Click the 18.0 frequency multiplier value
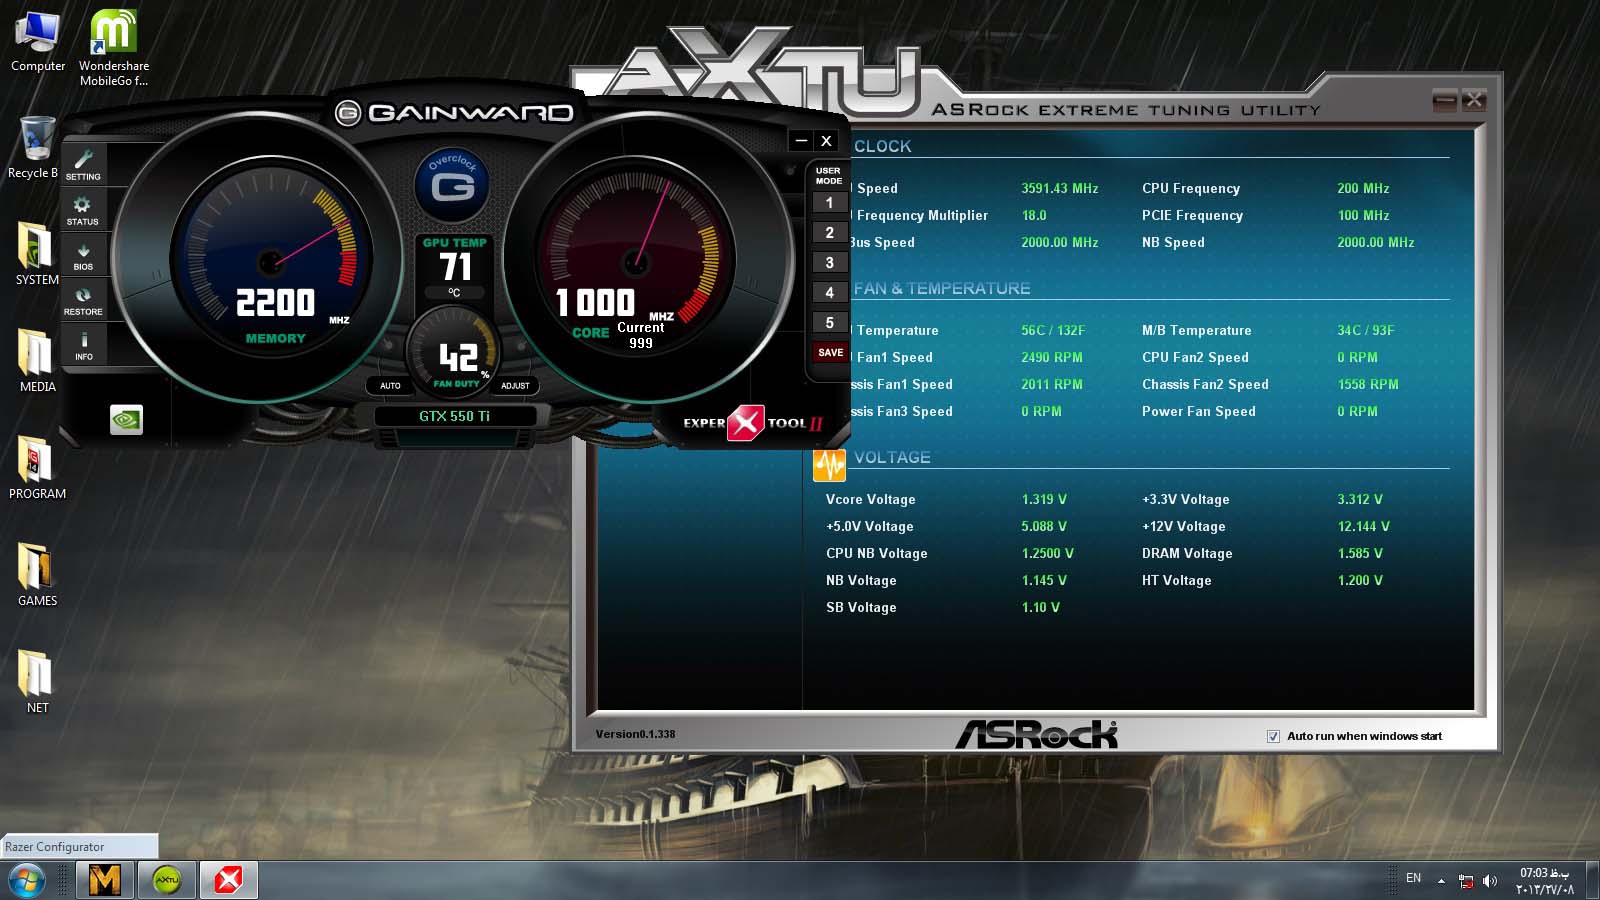Viewport: 1600px width, 900px height. tap(1033, 215)
